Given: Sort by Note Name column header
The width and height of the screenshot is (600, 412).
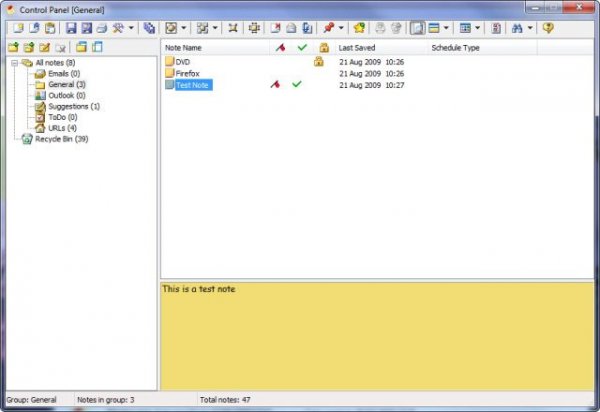Looking at the screenshot, I should (x=184, y=47).
